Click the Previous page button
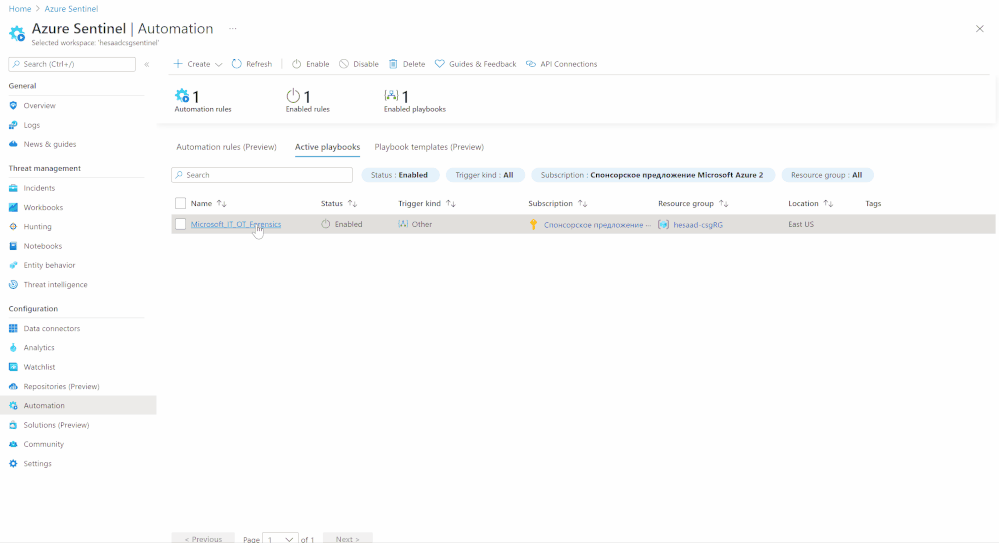 [x=203, y=539]
